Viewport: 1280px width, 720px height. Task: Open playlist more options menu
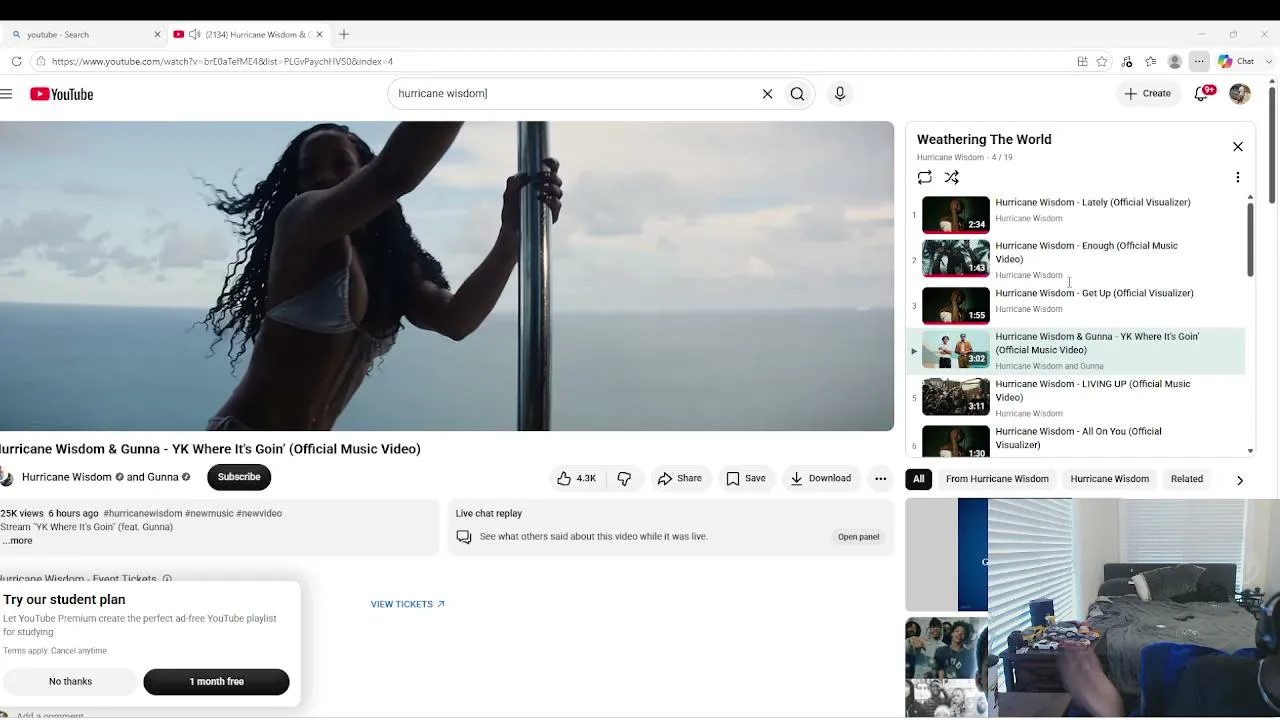pos(1237,178)
